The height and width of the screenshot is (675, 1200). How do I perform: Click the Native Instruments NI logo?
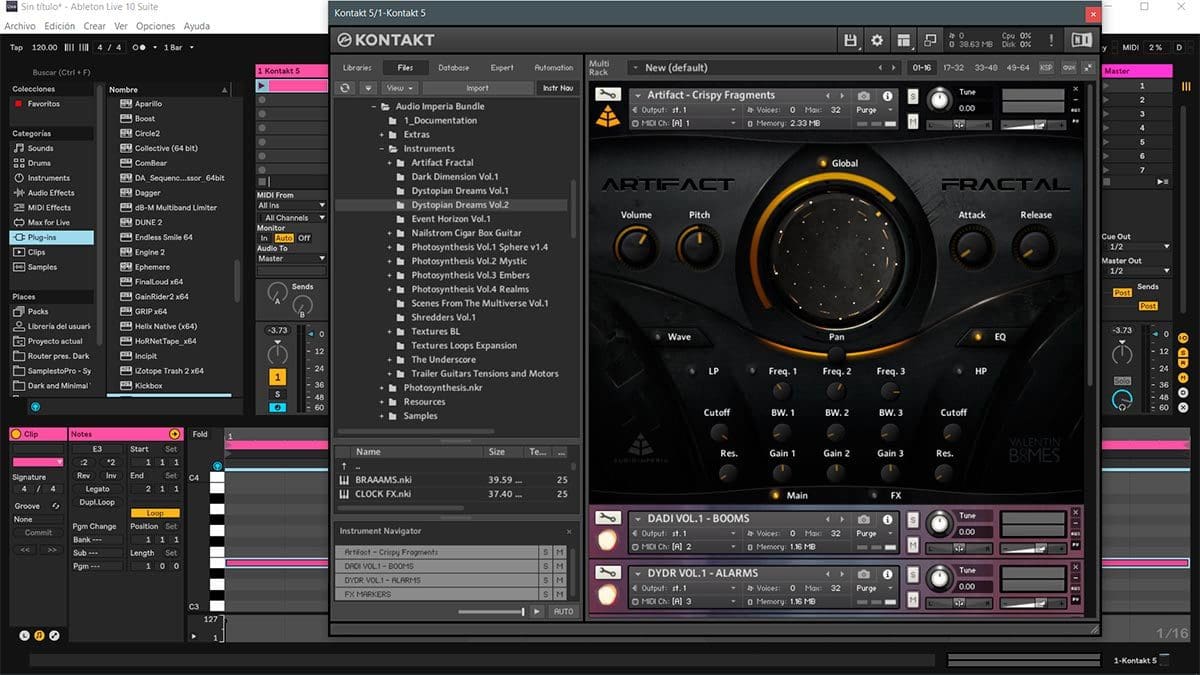coord(1081,40)
